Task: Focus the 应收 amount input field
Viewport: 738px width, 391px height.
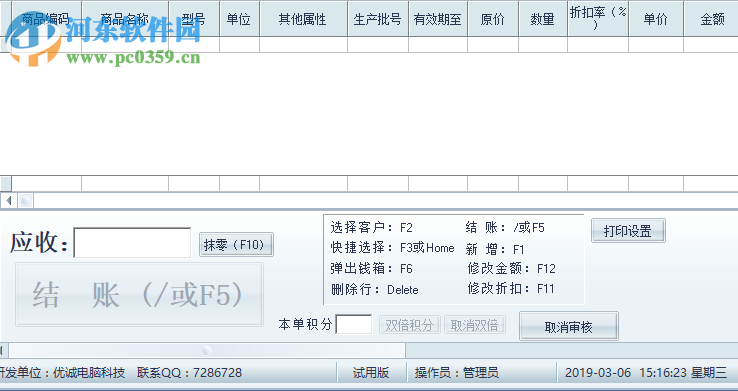Action: click(132, 243)
